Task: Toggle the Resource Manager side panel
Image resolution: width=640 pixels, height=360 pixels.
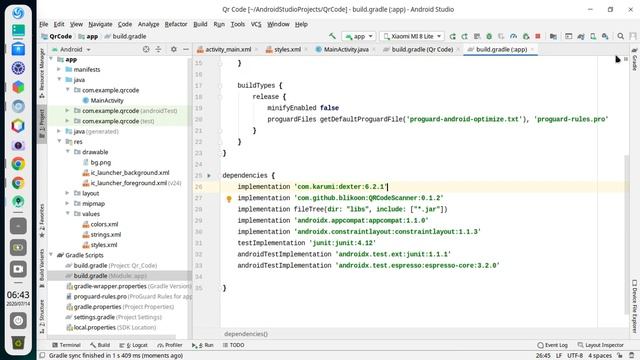Action: (42, 73)
